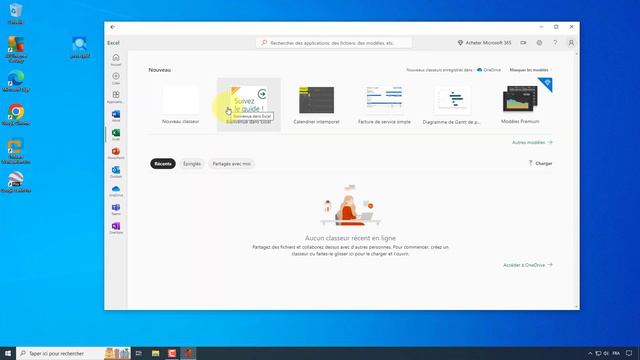
Task: Open the notification center in the taskbar
Action: (x=629, y=353)
